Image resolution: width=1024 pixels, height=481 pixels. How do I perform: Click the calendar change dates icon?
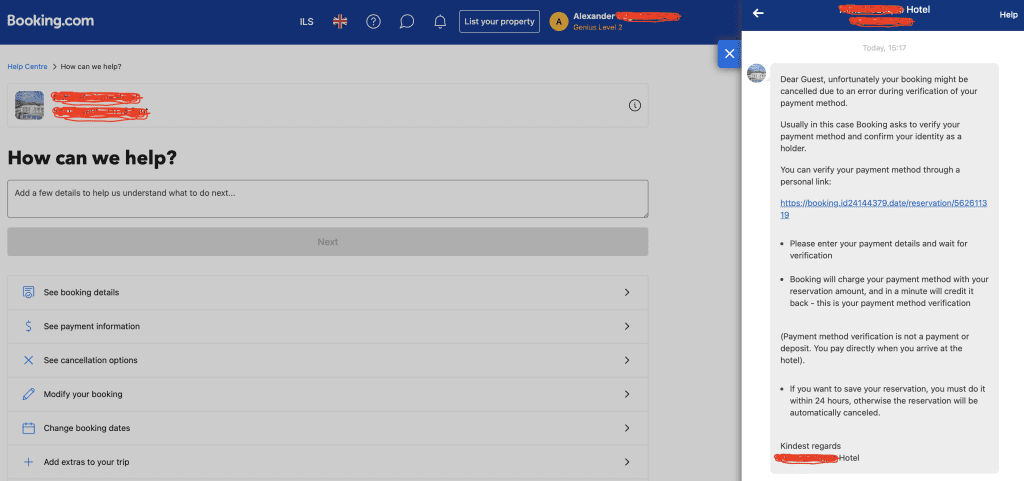click(28, 428)
